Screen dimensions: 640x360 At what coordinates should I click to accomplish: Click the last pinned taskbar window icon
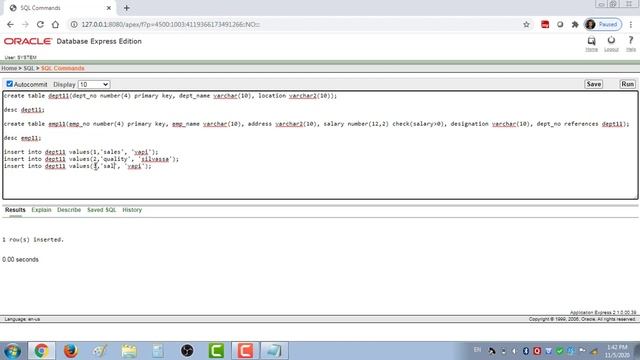tap(274, 351)
